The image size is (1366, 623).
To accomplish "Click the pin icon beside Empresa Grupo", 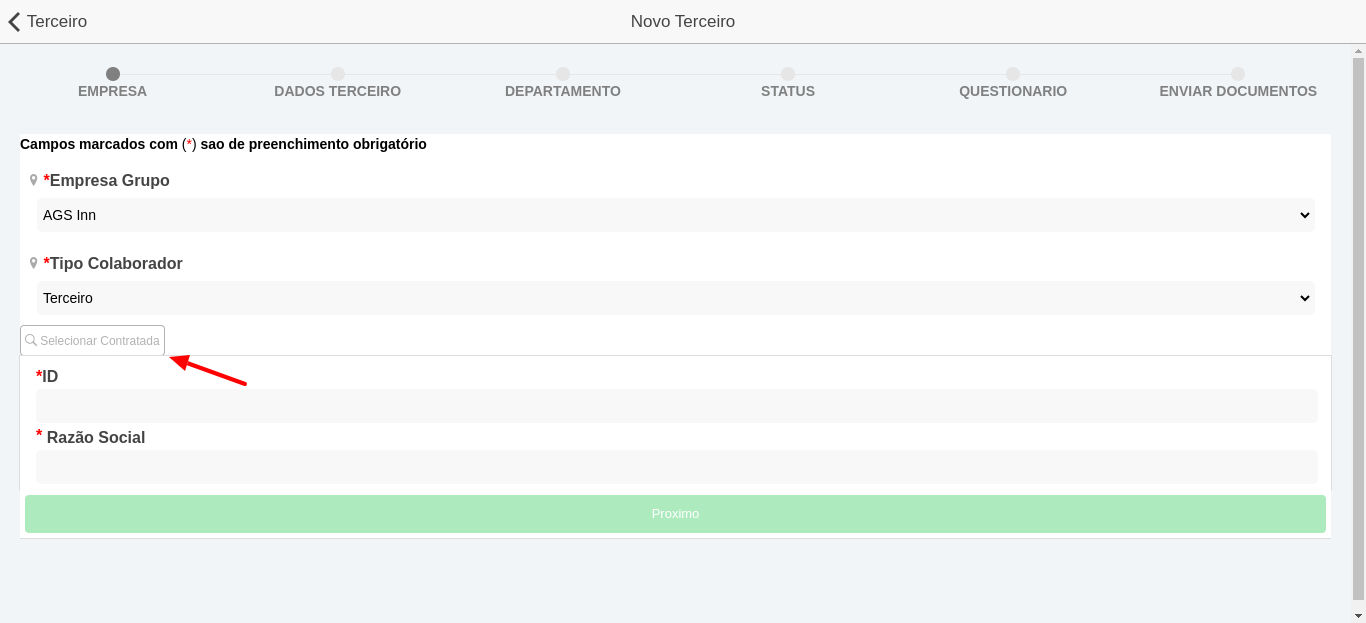I will (x=33, y=180).
